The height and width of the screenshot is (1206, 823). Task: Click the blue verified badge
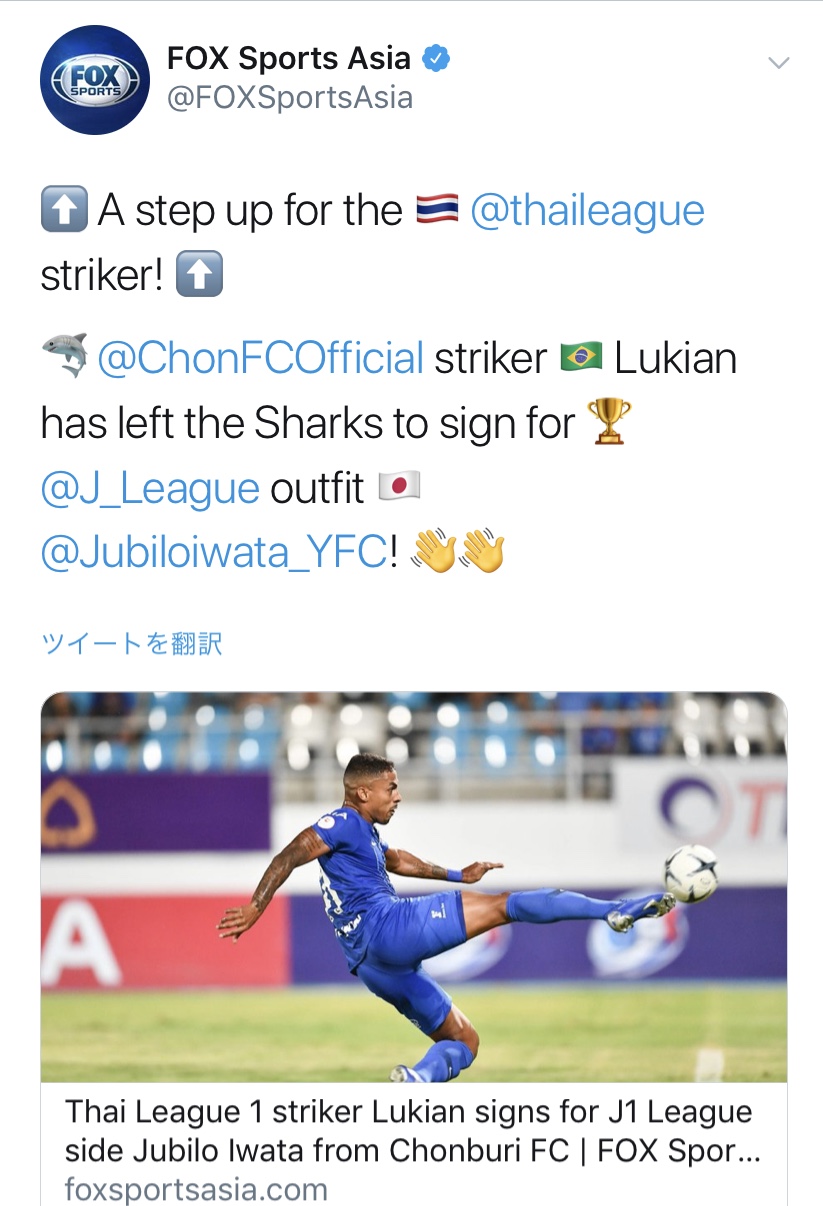click(435, 59)
